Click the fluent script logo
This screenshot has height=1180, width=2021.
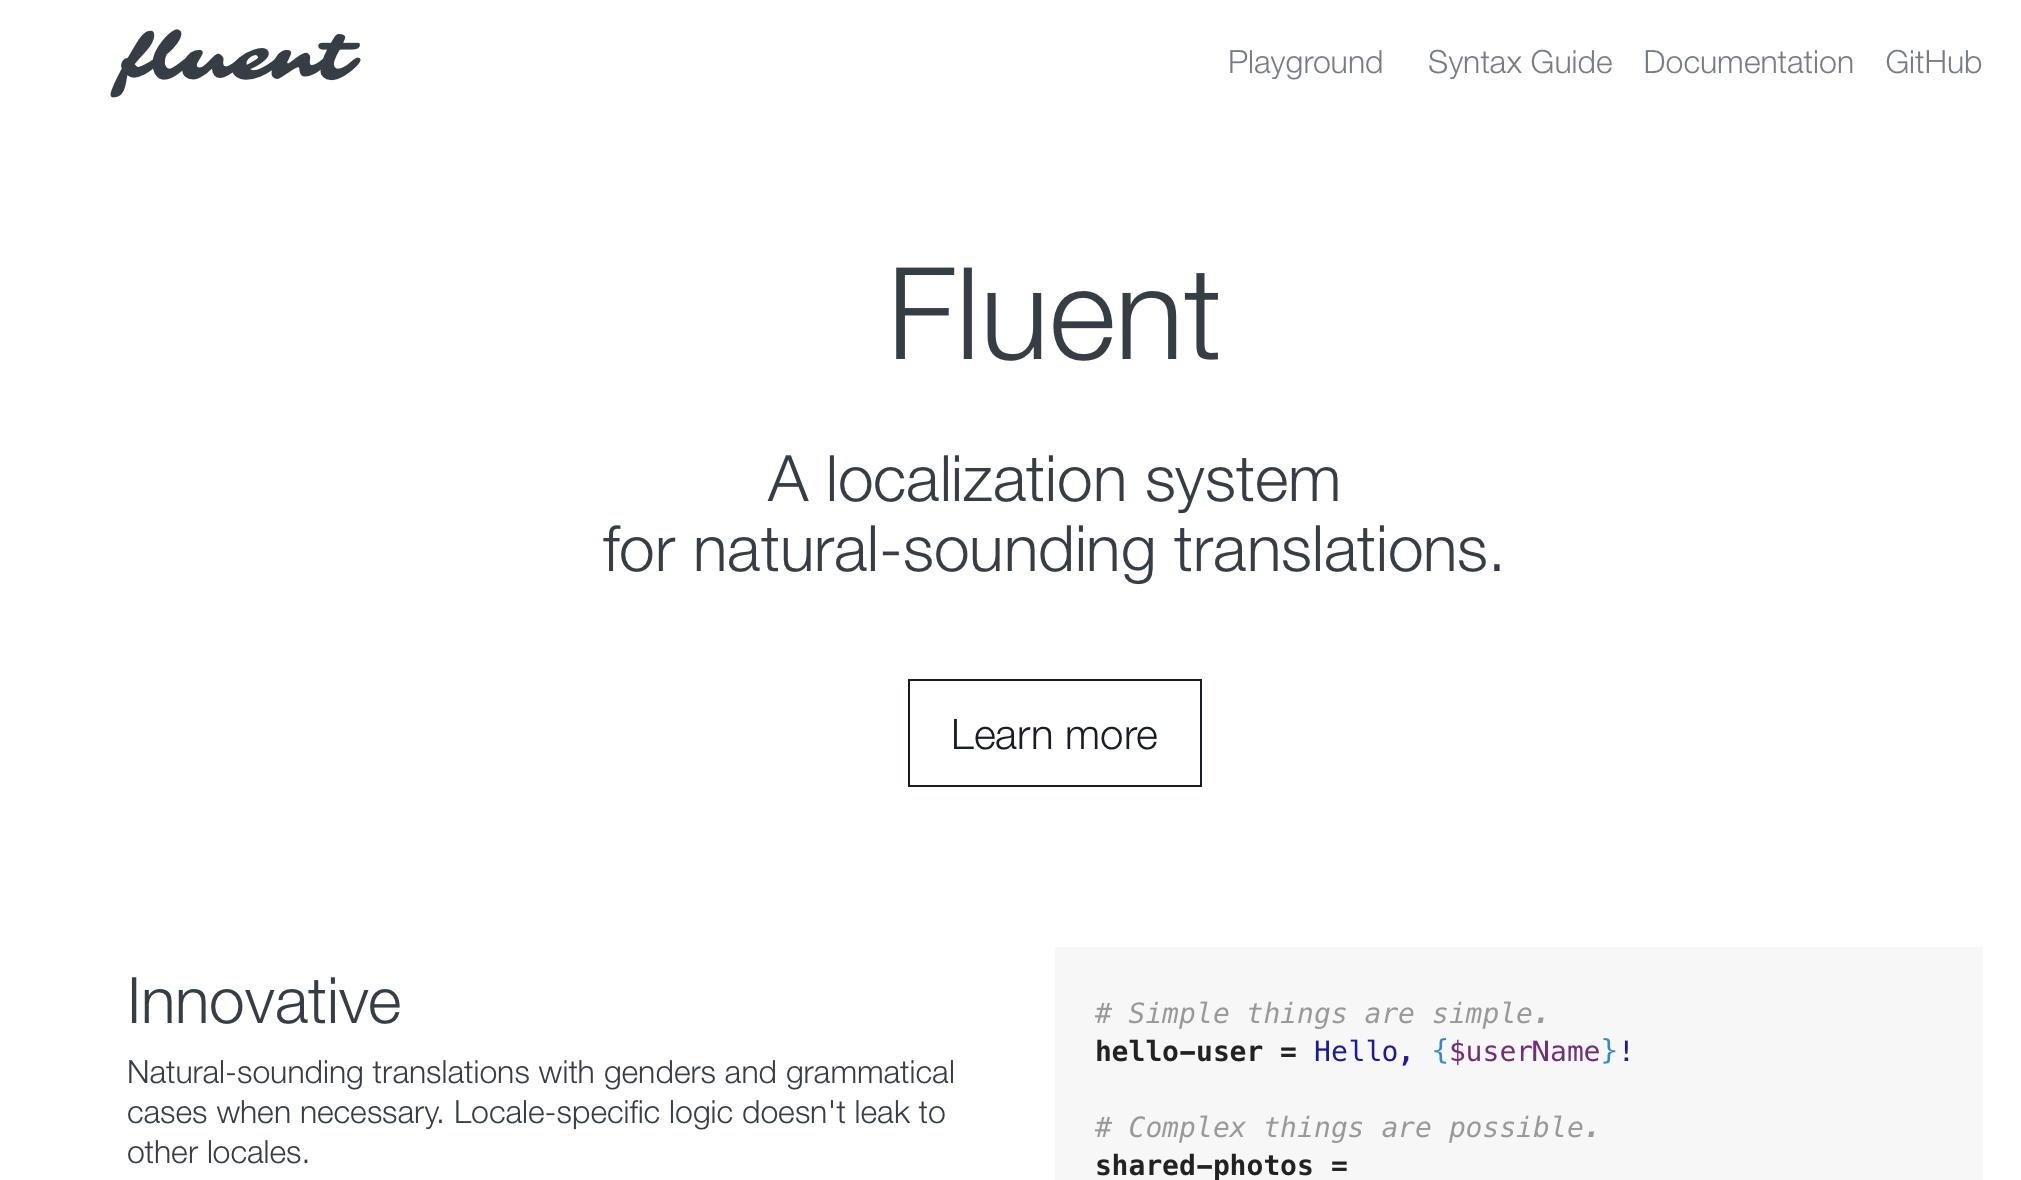235,63
